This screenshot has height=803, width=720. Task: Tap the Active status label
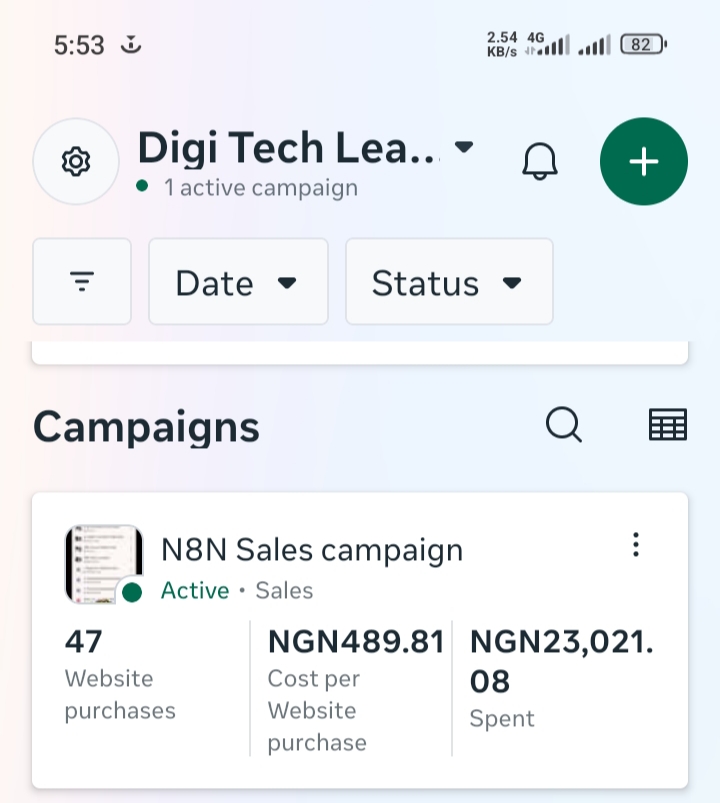195,590
